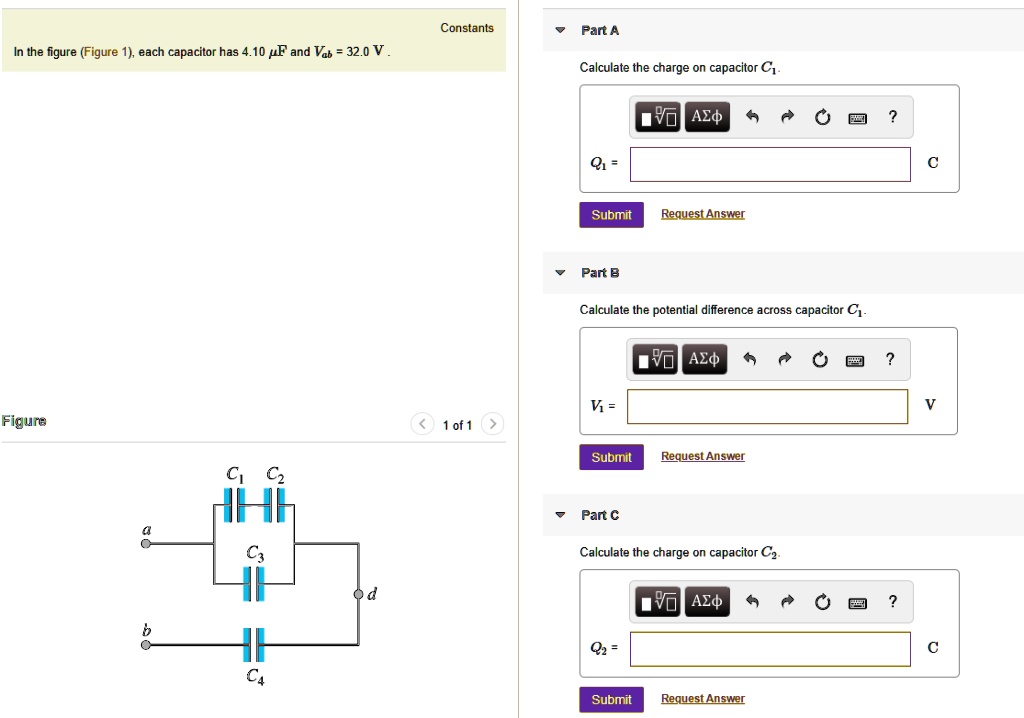Click the next figure arrow
Viewport: 1024px width, 718px height.
click(493, 424)
